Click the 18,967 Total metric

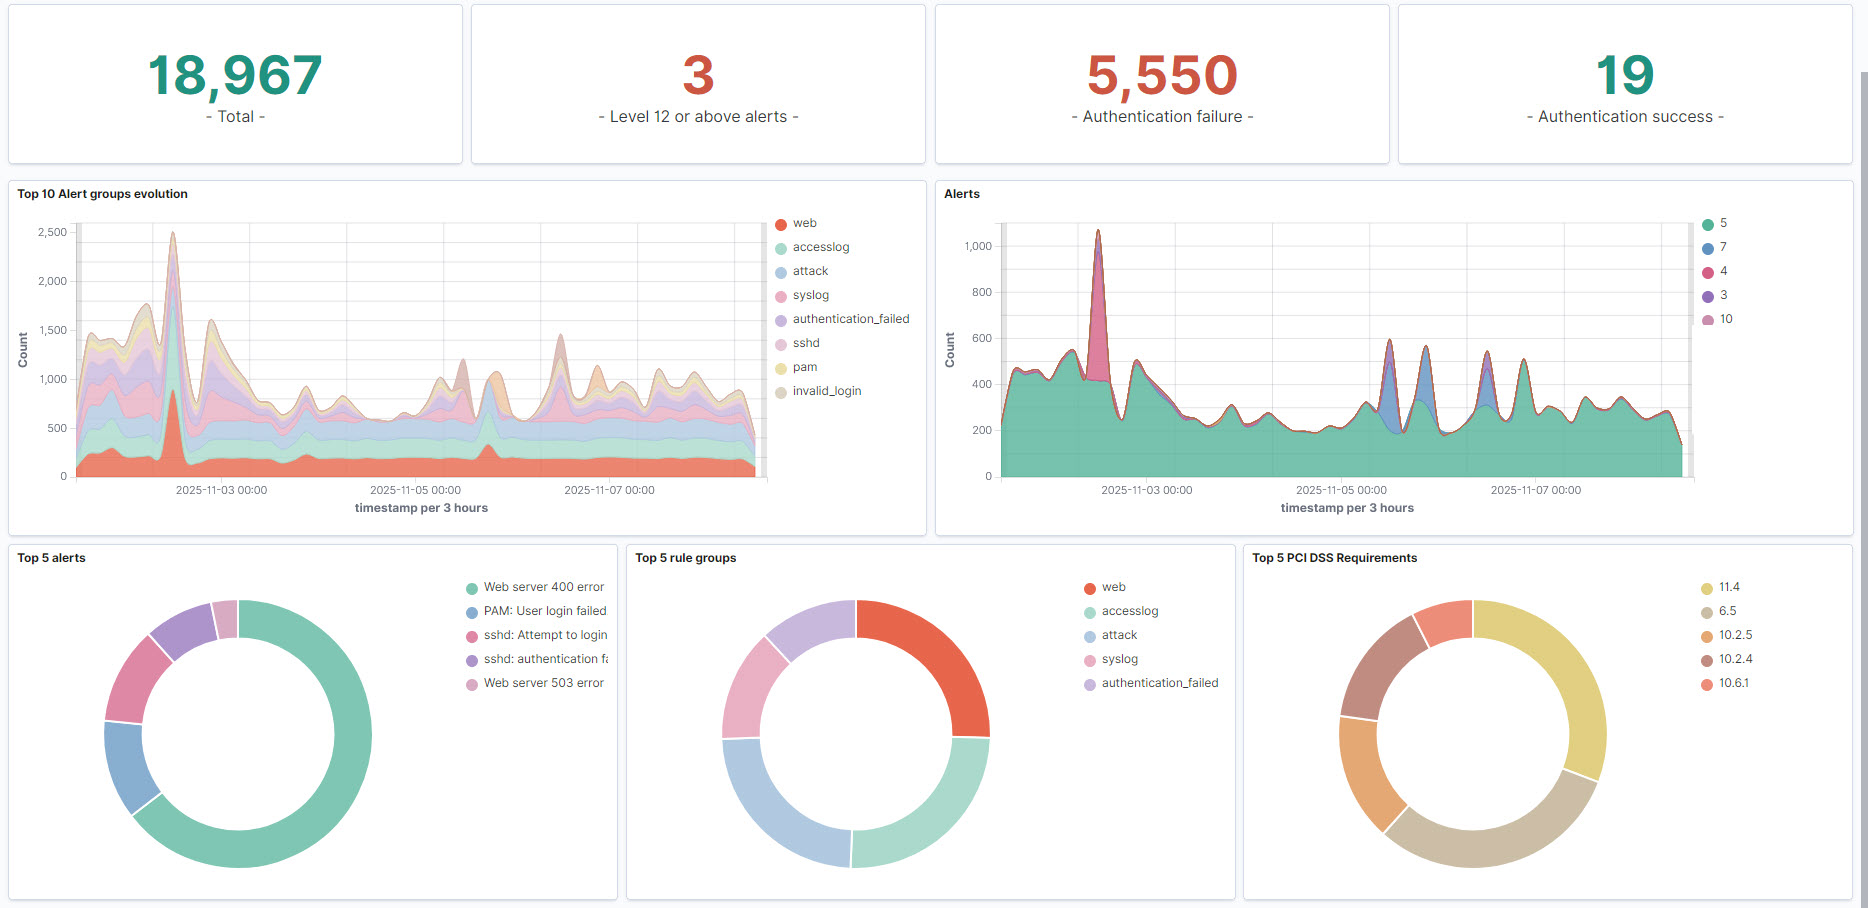click(x=235, y=76)
